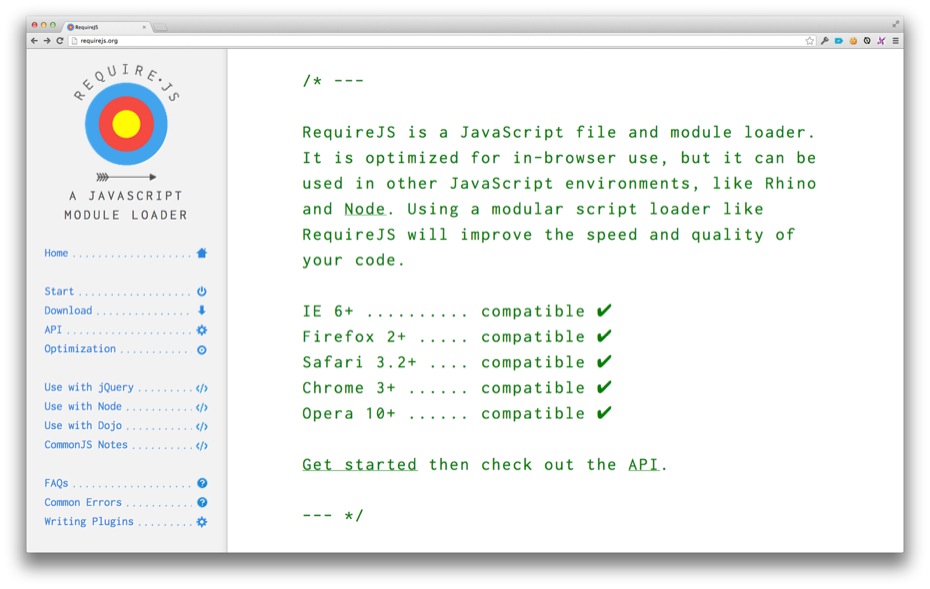Screen dimensions: 930x589
Task: Click the code icon beside Use with Node
Action: pos(202,407)
